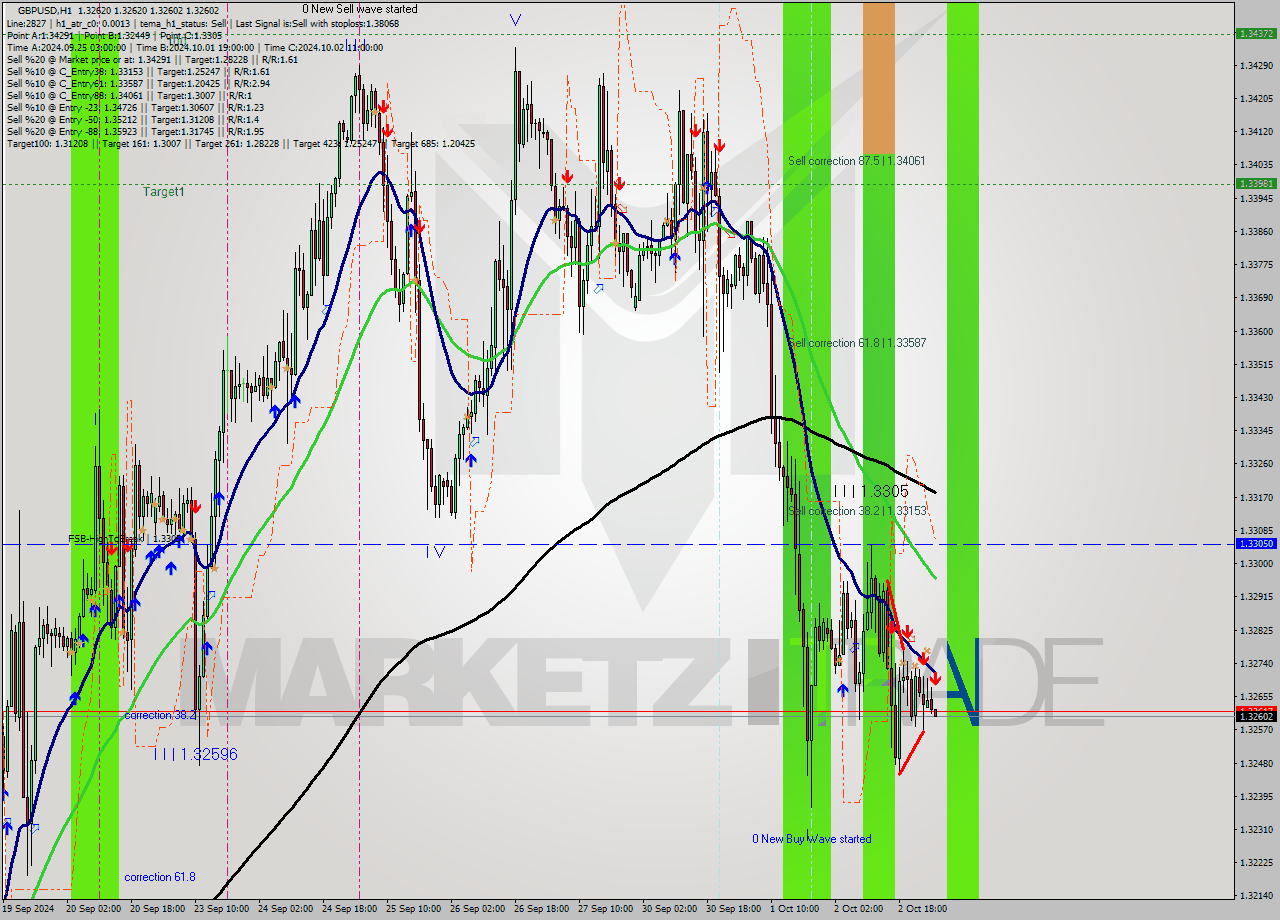Click the 'Line:2827' indicator status line
Image resolution: width=1280 pixels, height=920 pixels.
203,22
